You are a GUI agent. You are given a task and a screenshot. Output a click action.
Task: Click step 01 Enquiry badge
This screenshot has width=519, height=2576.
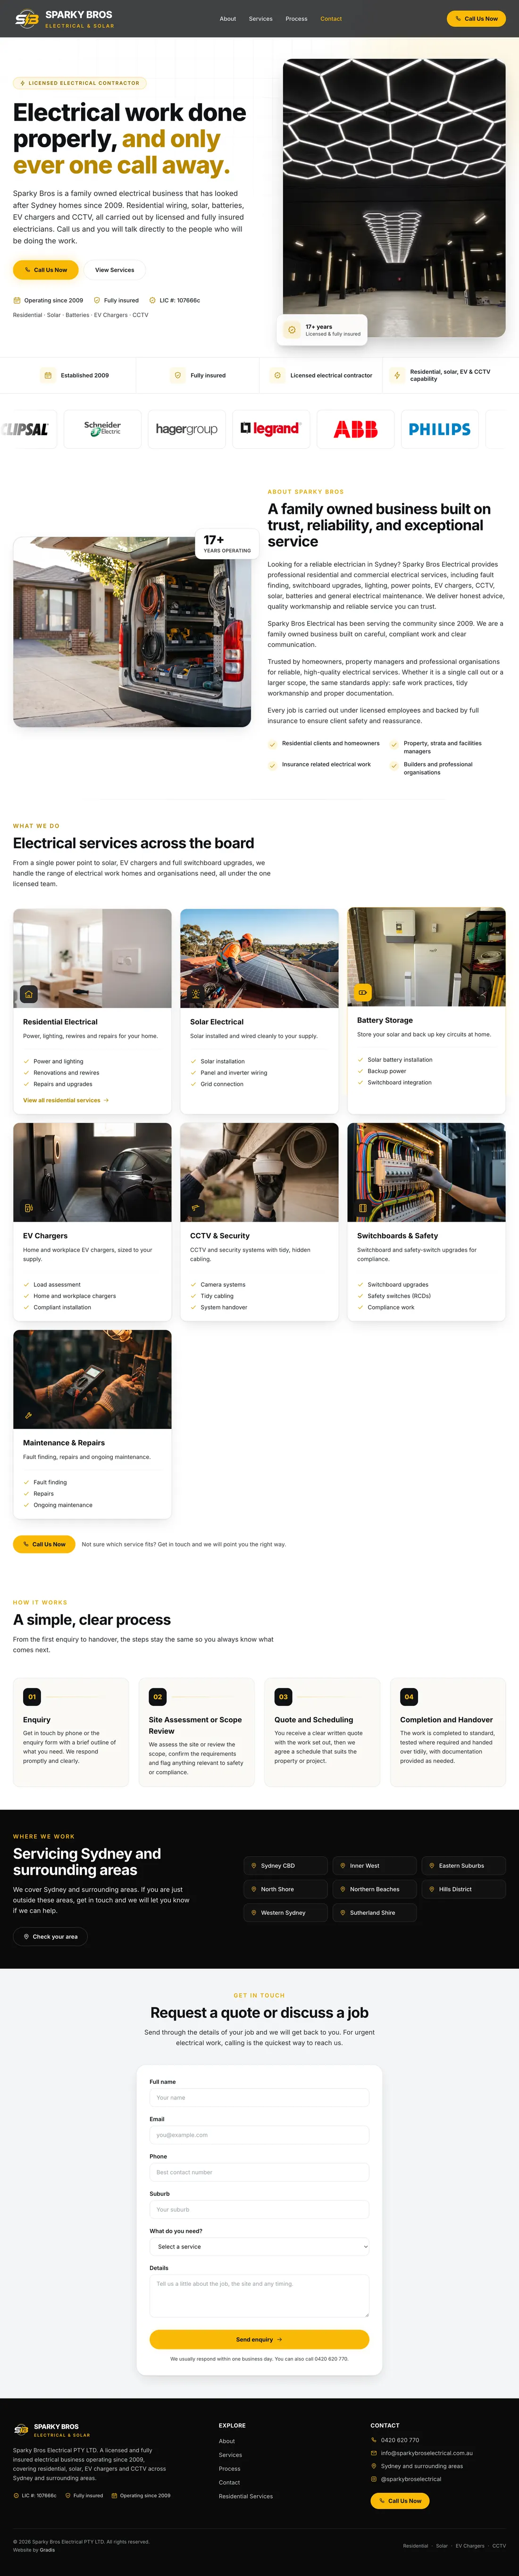32,1697
